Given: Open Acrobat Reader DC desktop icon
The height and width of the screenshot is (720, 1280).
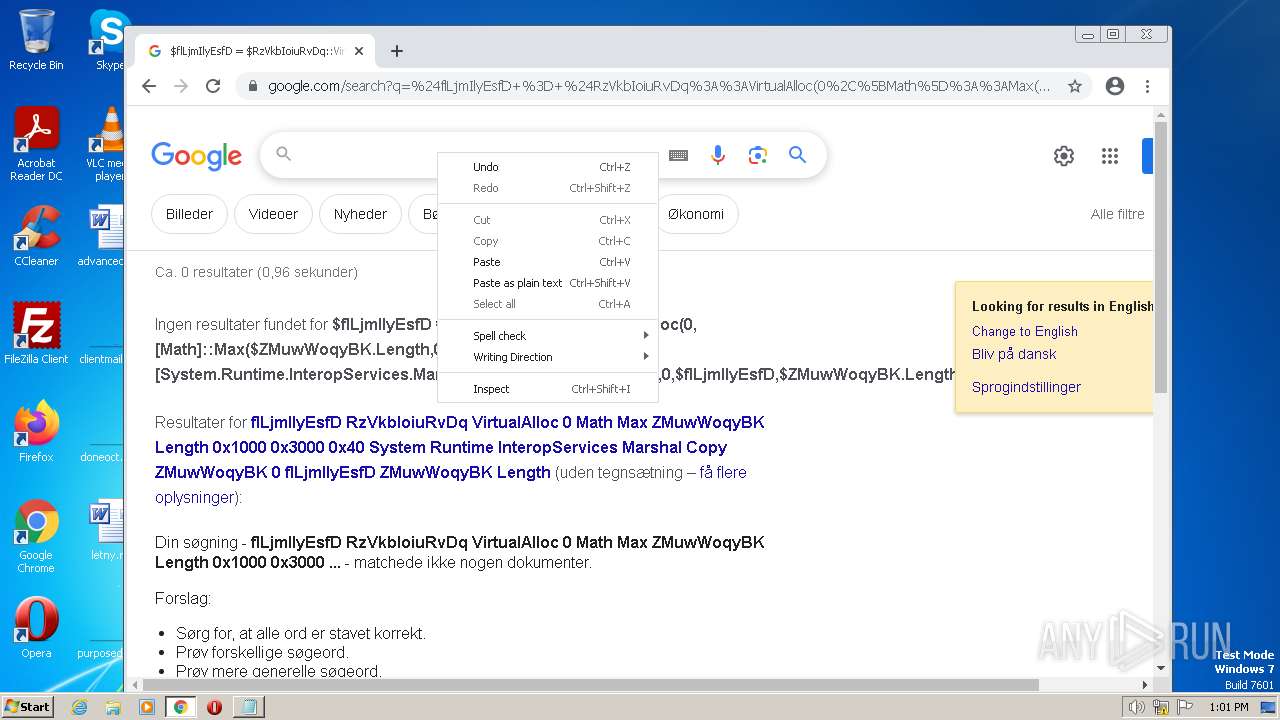Looking at the screenshot, I should (36, 145).
